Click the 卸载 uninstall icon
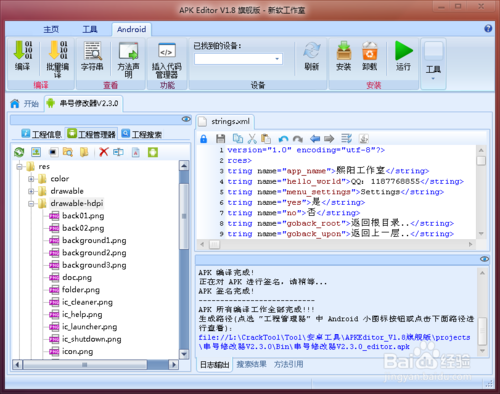 [x=370, y=51]
